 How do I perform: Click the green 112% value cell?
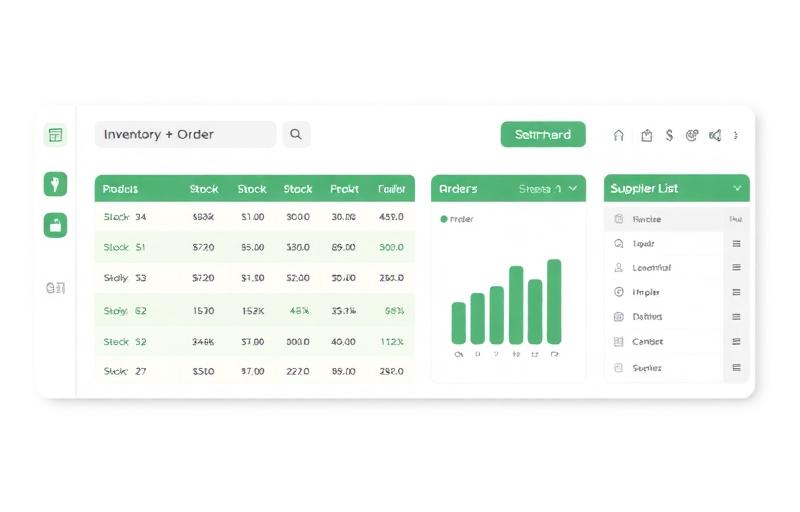coord(392,342)
